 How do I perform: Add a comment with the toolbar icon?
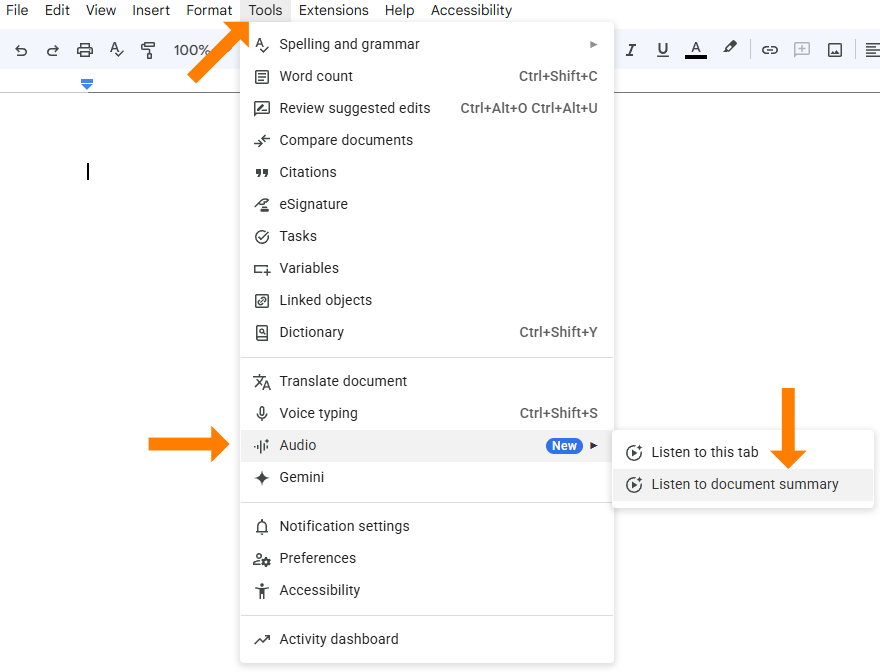click(x=801, y=49)
